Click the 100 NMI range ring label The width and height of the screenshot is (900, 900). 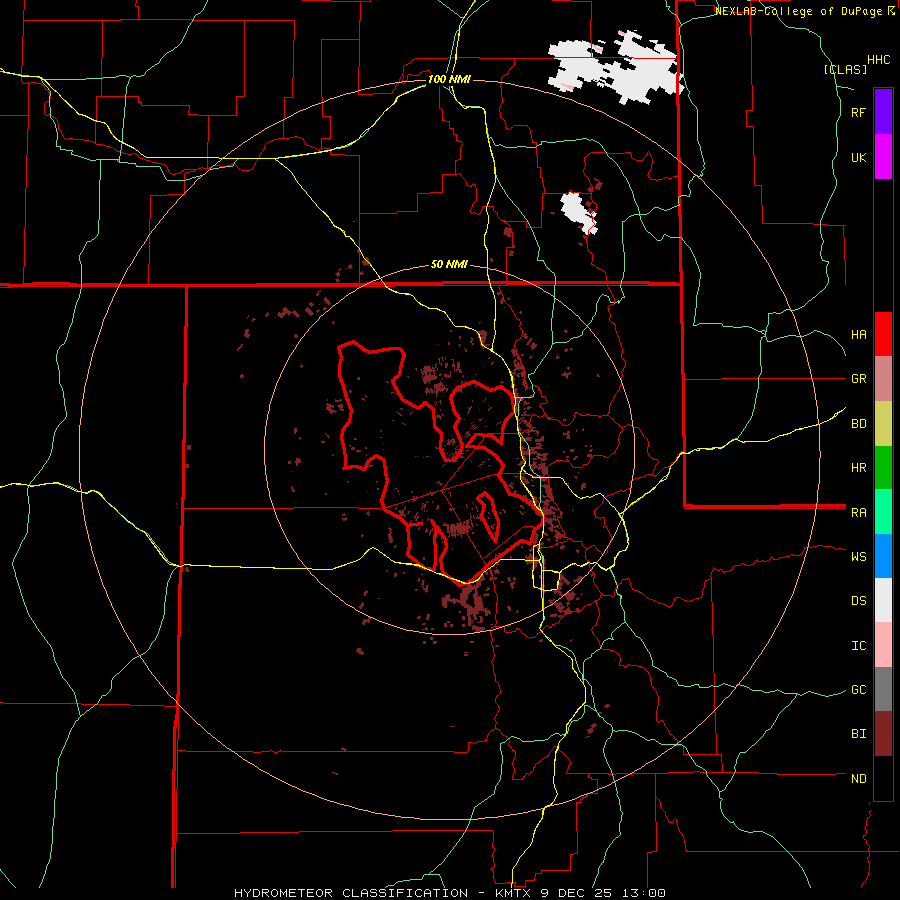(x=449, y=79)
